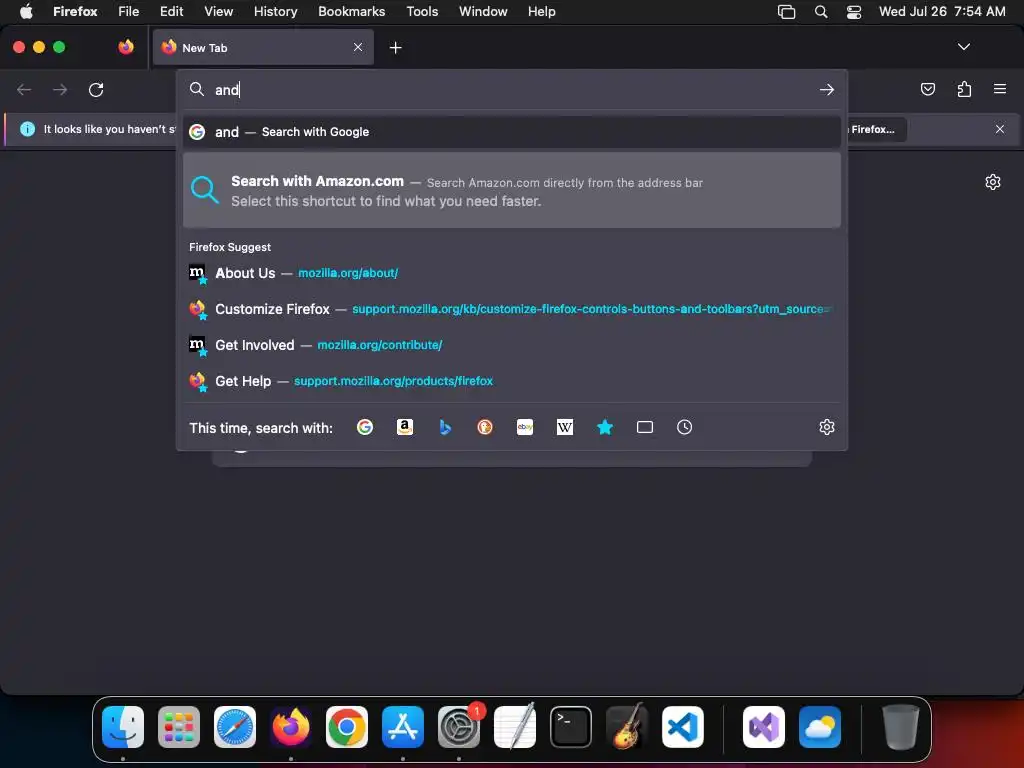Viewport: 1024px width, 768px height.
Task: Open Terminal from the Dock
Action: tap(571, 727)
